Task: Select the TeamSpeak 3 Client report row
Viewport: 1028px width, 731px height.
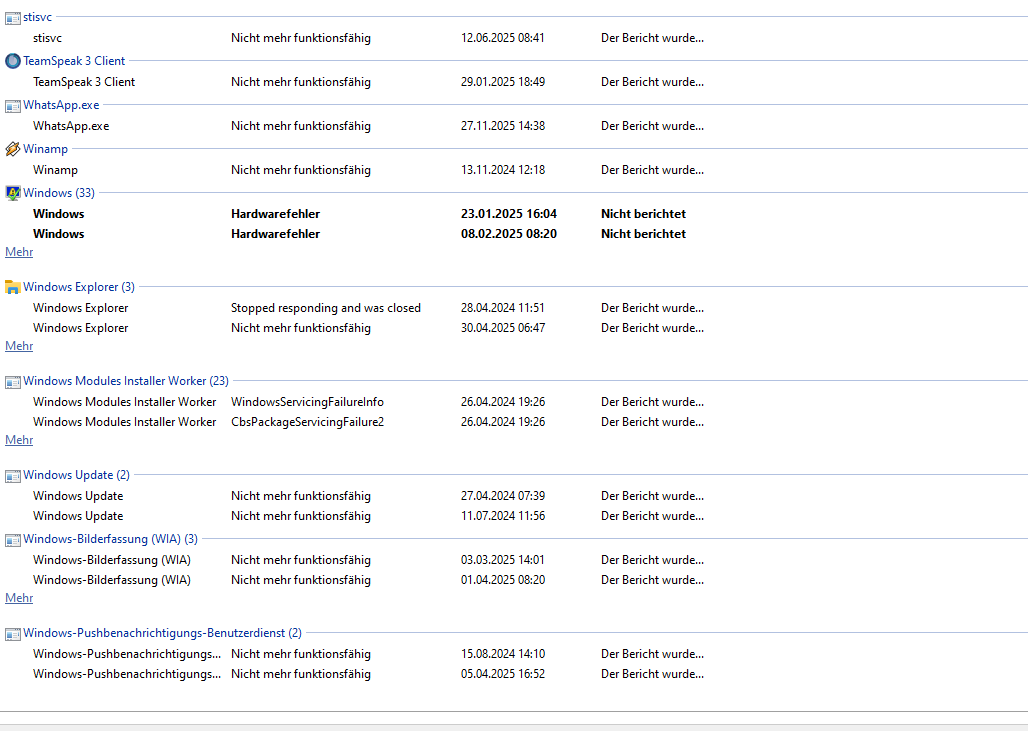Action: point(368,82)
